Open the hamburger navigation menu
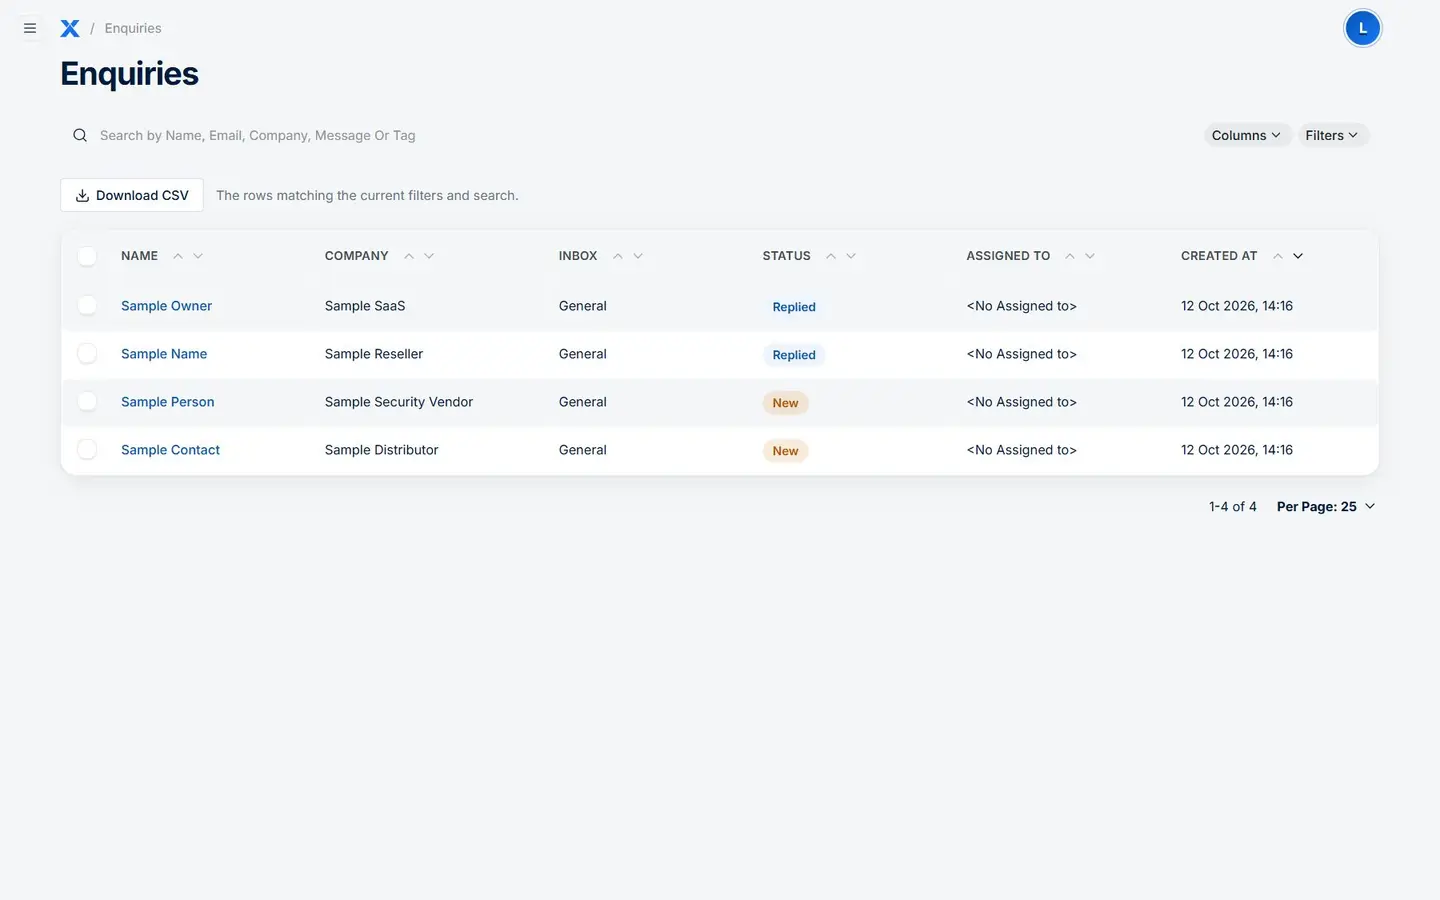 tap(30, 28)
